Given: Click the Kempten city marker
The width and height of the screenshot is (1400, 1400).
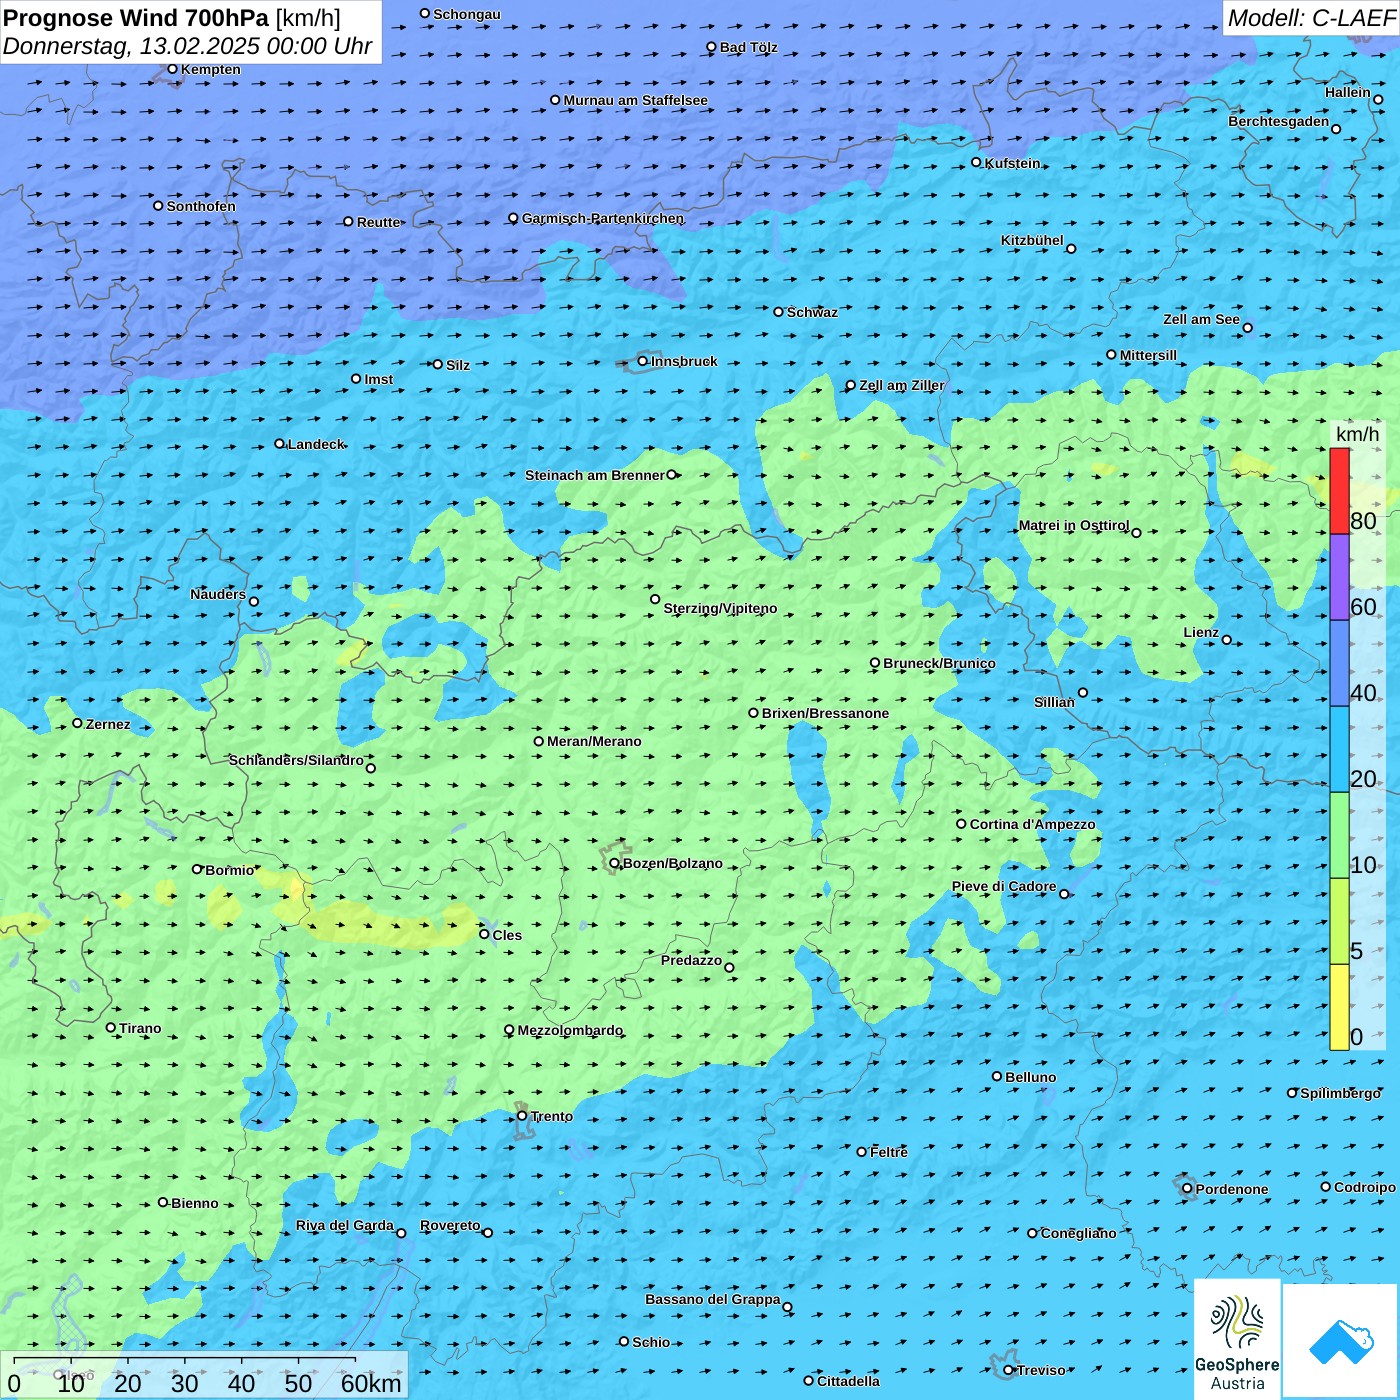Looking at the screenshot, I should click(172, 69).
